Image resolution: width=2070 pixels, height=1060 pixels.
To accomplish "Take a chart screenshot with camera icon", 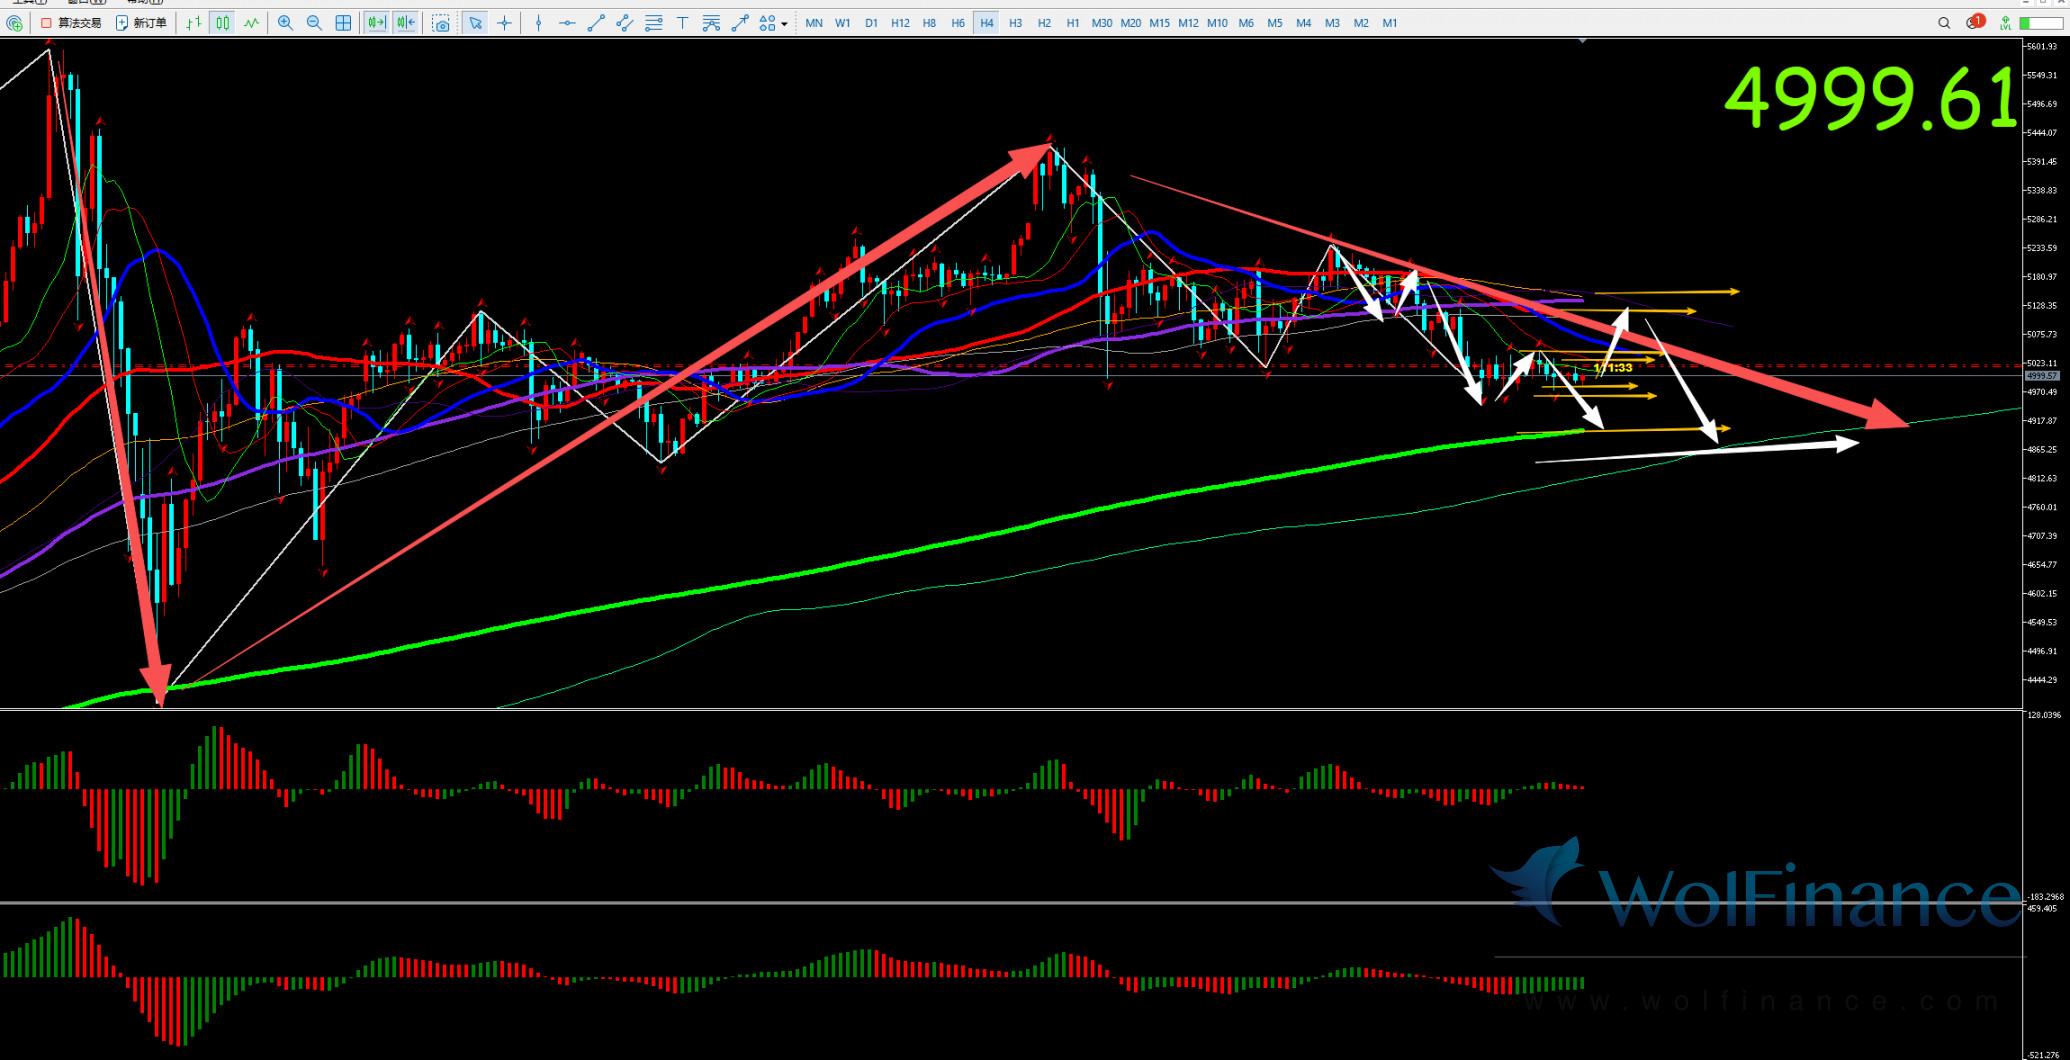I will pyautogui.click(x=441, y=23).
